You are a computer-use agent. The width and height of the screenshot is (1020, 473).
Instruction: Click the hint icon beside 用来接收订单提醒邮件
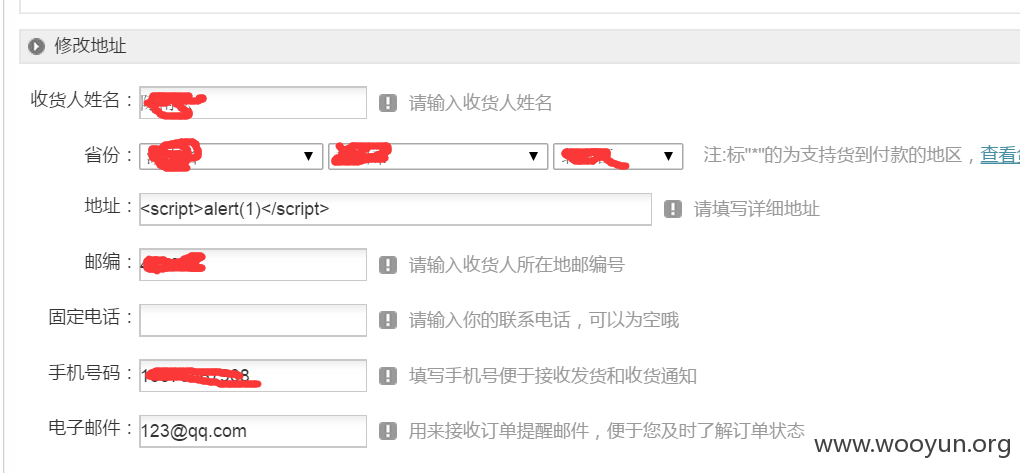click(x=388, y=431)
